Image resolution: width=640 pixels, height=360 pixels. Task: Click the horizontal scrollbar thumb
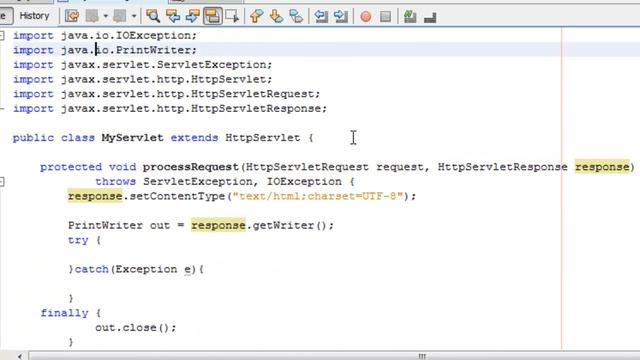point(422,356)
